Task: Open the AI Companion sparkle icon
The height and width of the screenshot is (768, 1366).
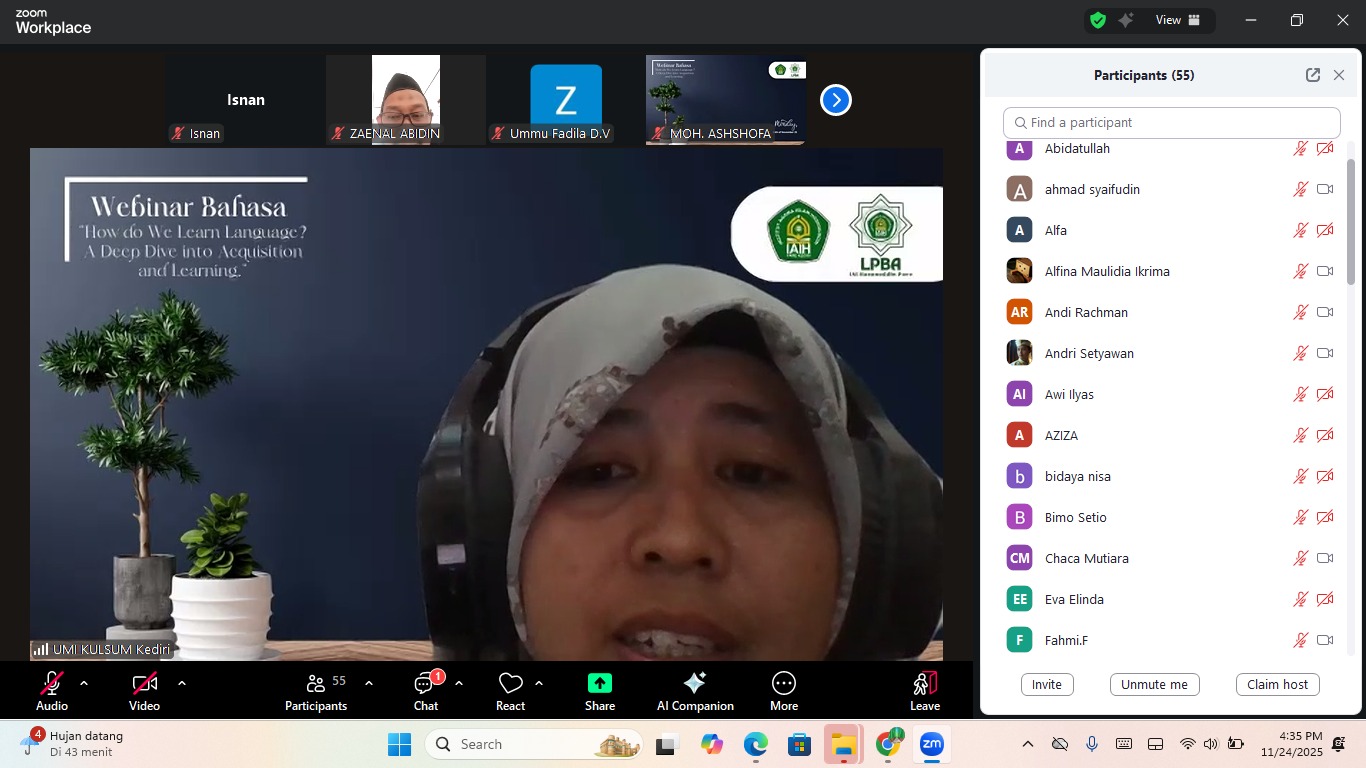Action: point(695,683)
